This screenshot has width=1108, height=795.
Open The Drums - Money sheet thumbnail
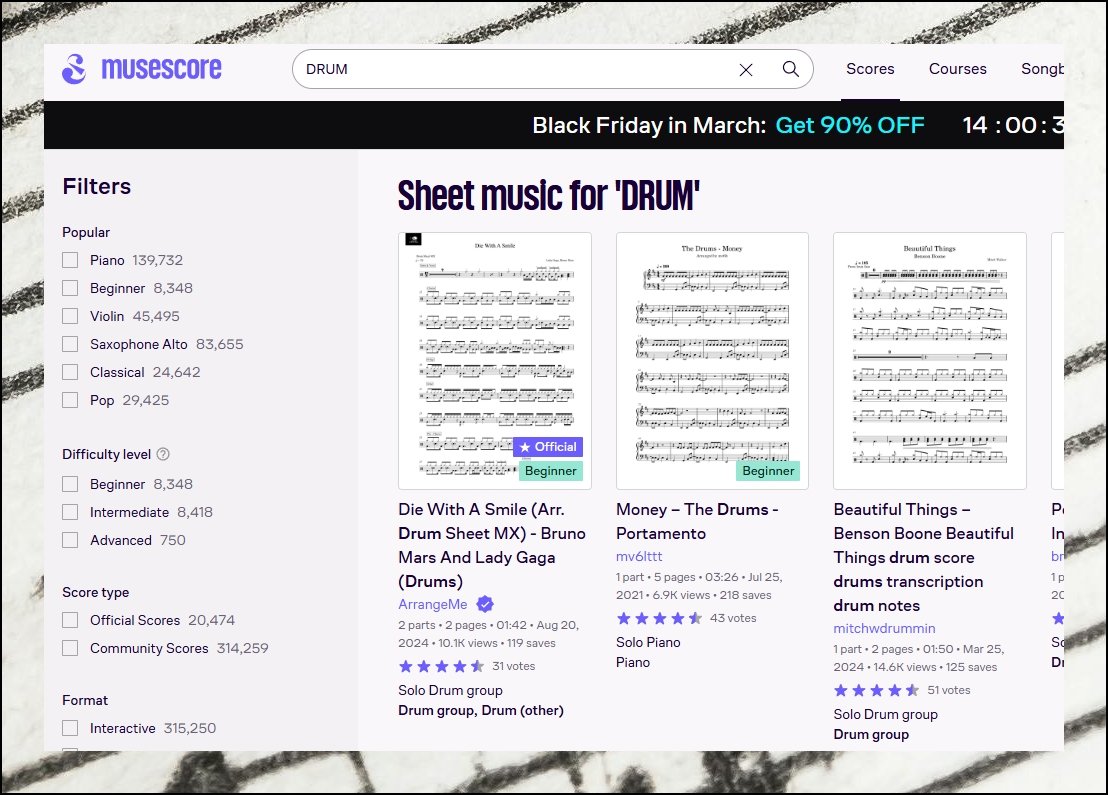(712, 360)
